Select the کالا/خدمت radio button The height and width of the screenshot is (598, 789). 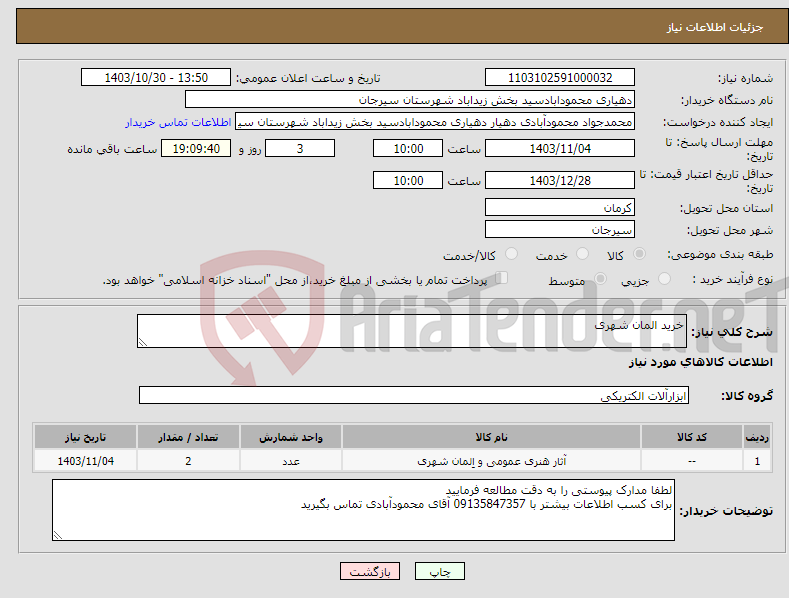click(x=511, y=254)
